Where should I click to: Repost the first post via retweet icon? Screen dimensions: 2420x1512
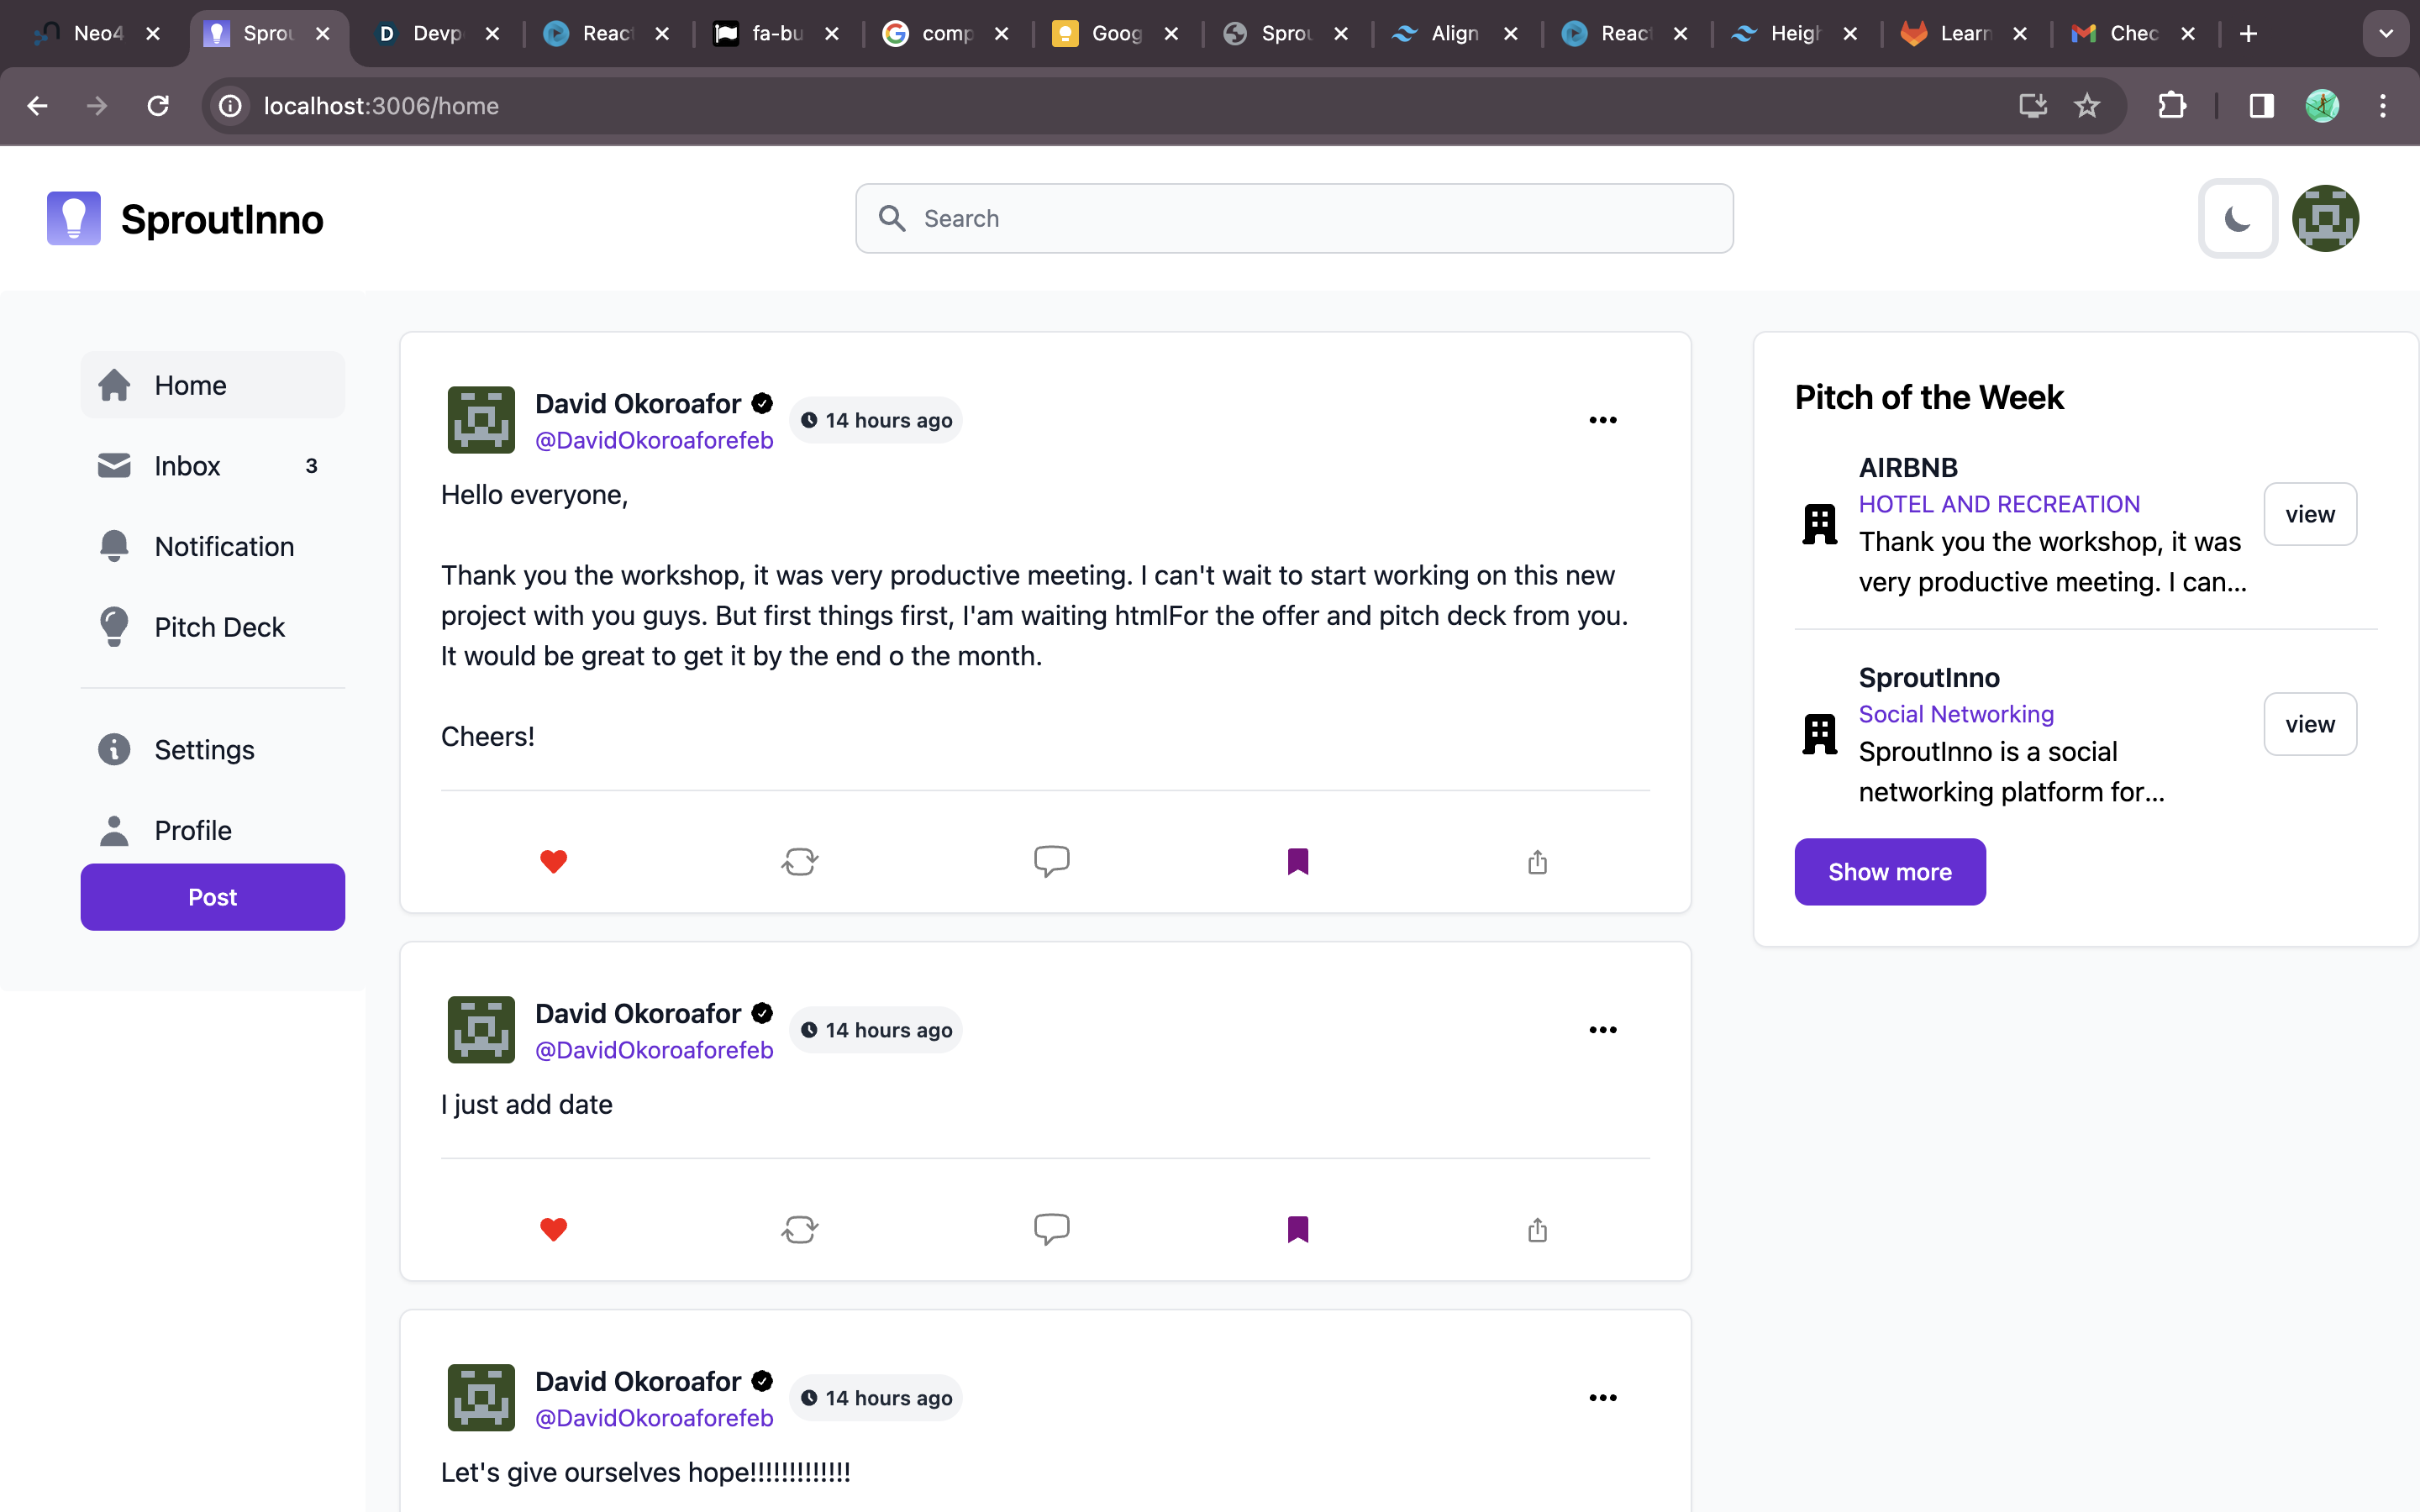(x=799, y=861)
